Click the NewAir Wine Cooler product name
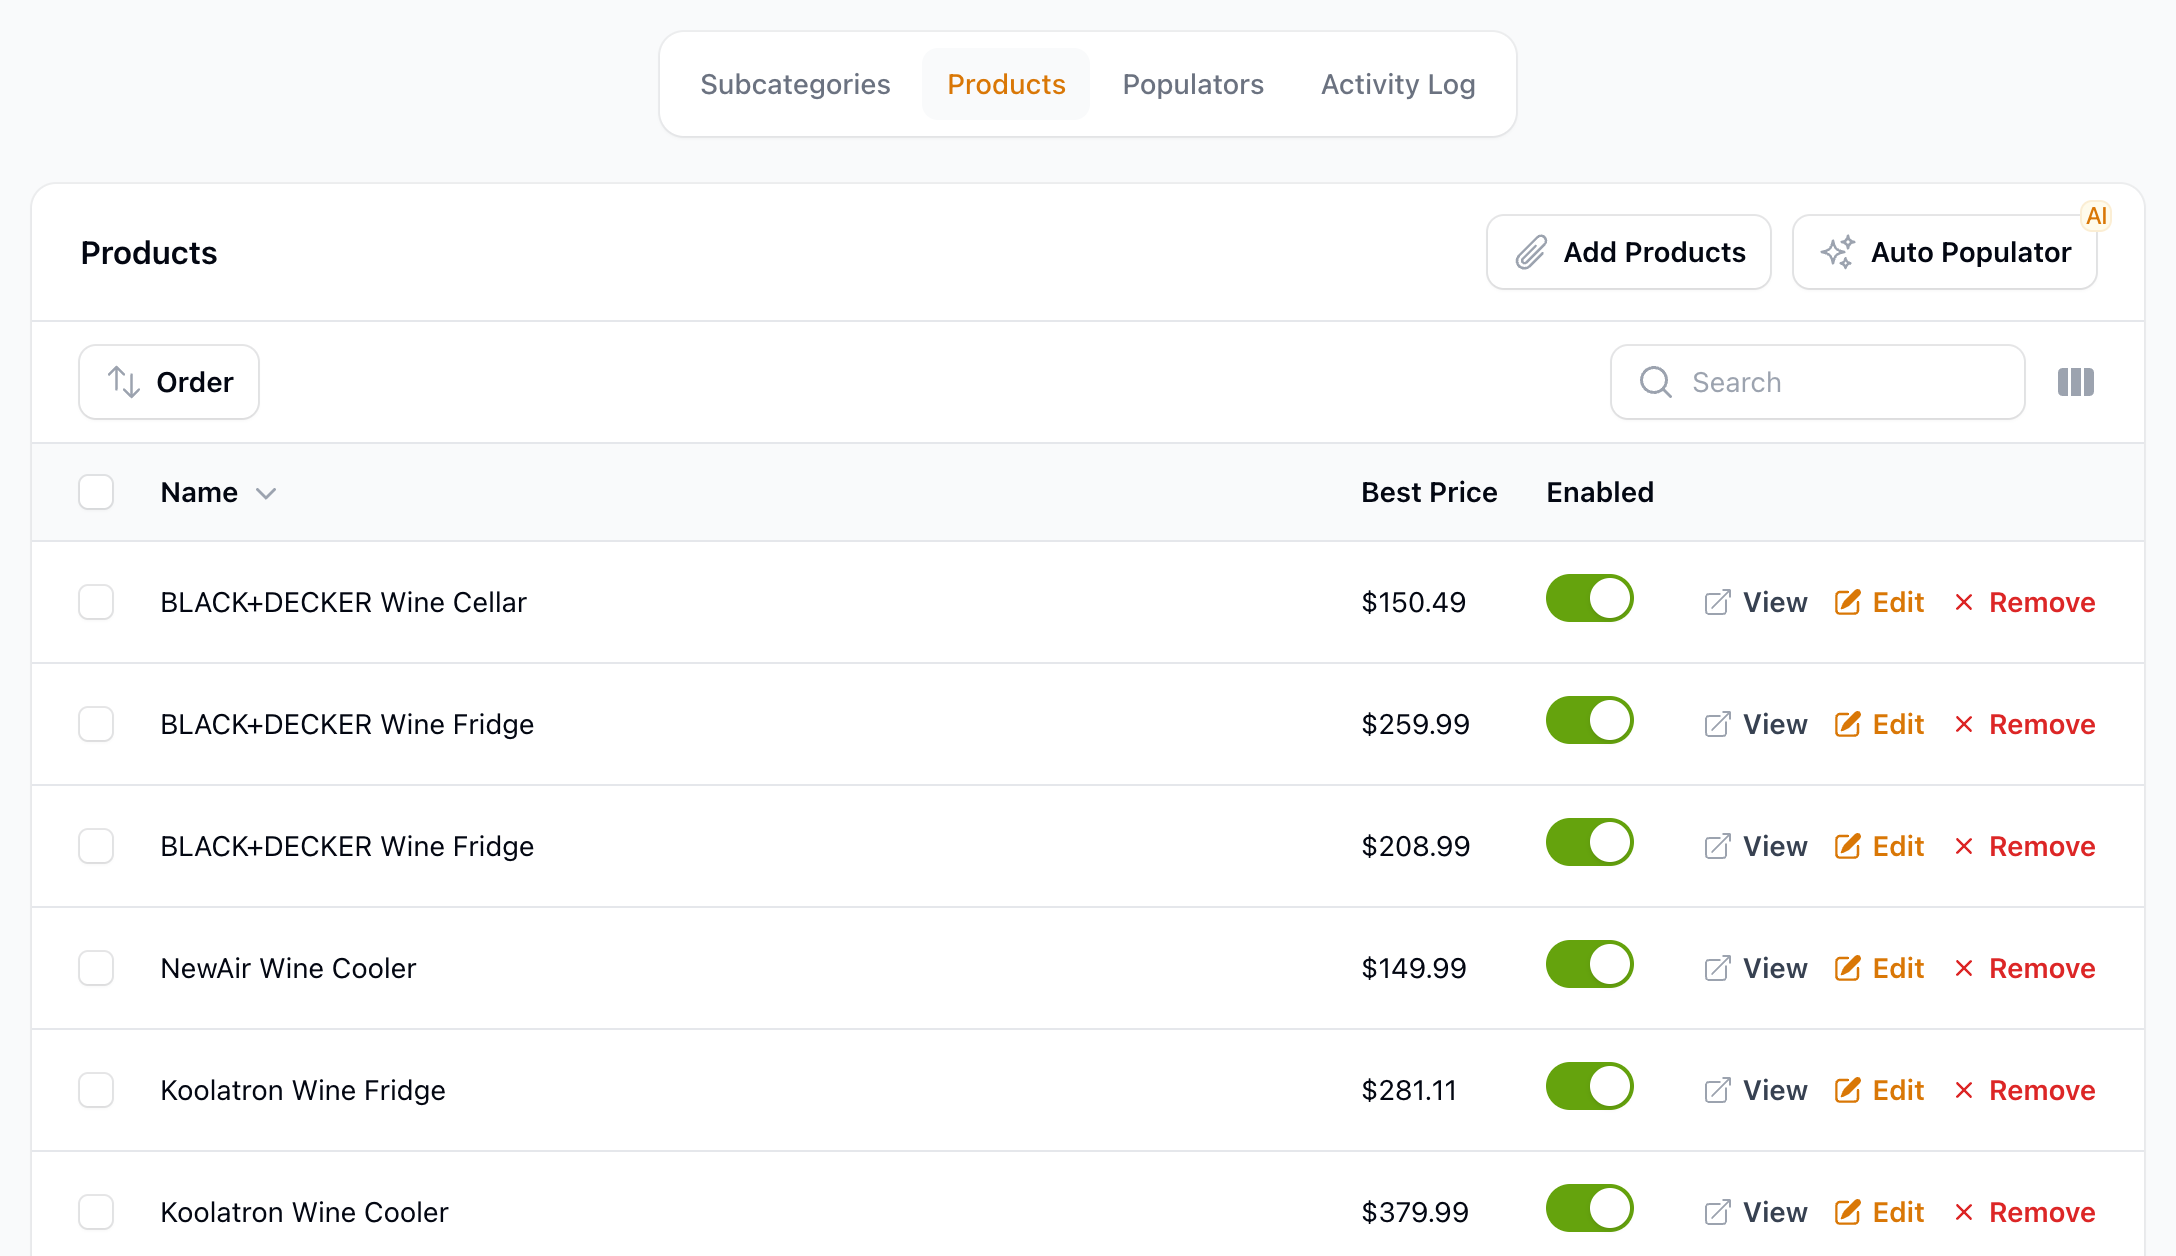Image resolution: width=2176 pixels, height=1256 pixels. click(x=288, y=968)
